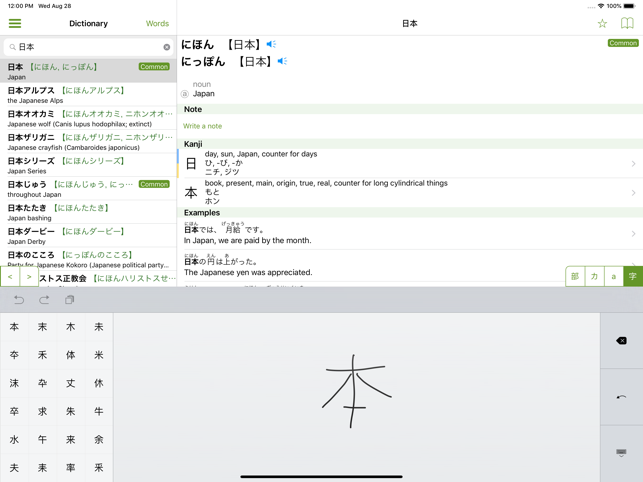Open the book icon in header

click(627, 23)
